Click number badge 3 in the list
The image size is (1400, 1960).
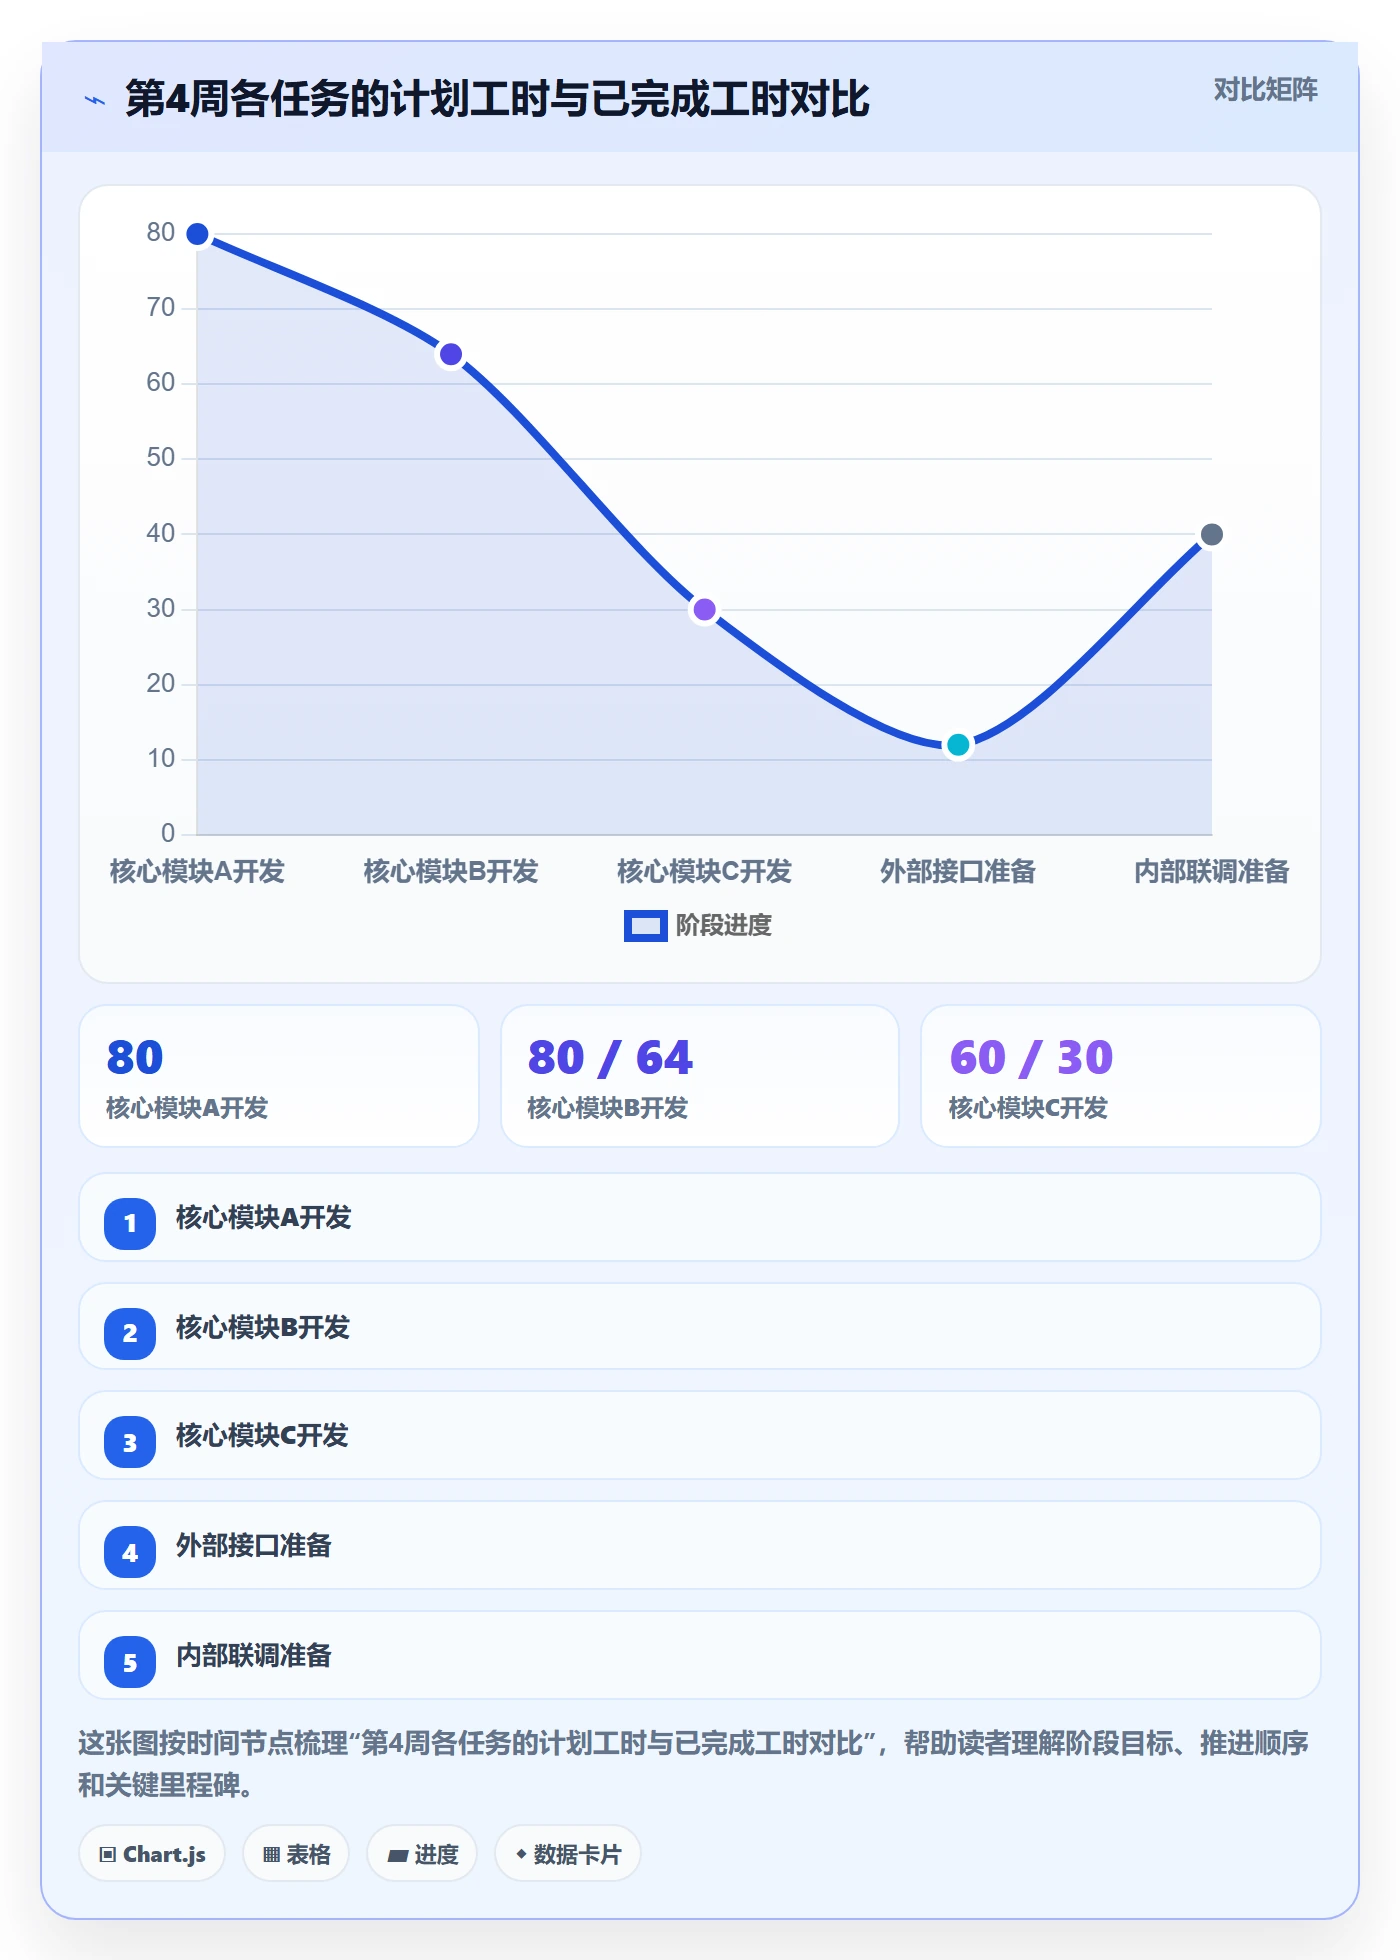point(130,1442)
